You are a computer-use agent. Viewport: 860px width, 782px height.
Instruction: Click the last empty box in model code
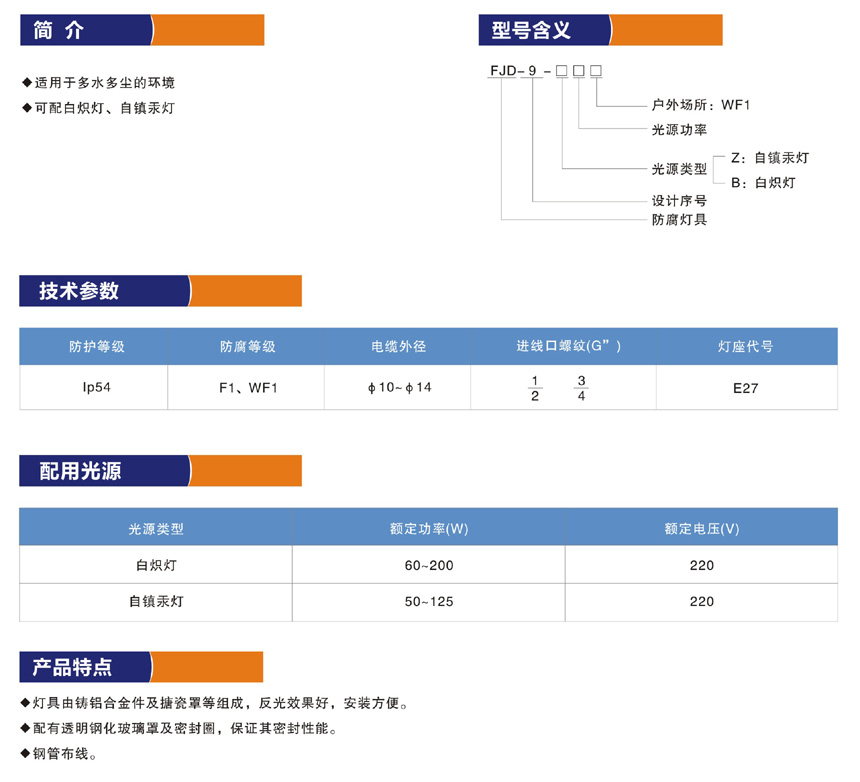[596, 71]
